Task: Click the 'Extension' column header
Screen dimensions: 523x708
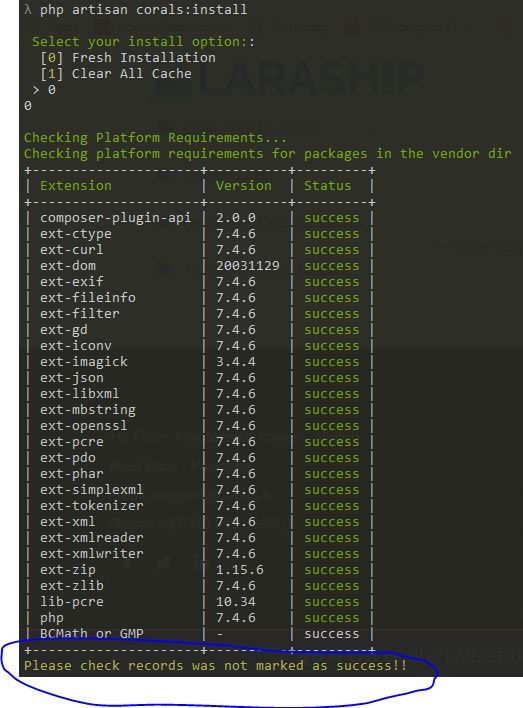Action: (x=75, y=186)
